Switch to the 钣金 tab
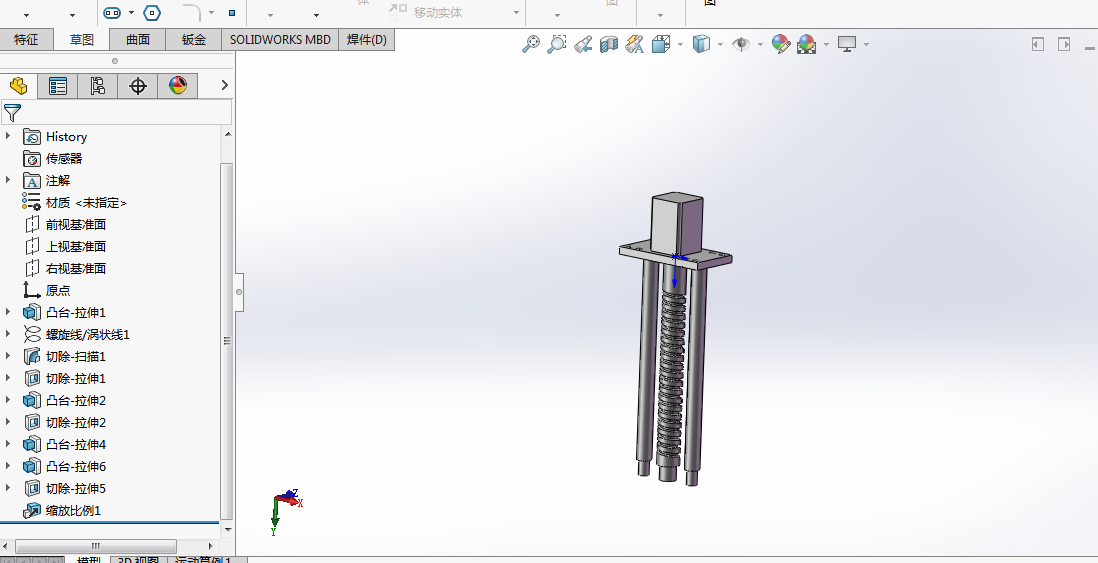 (193, 39)
